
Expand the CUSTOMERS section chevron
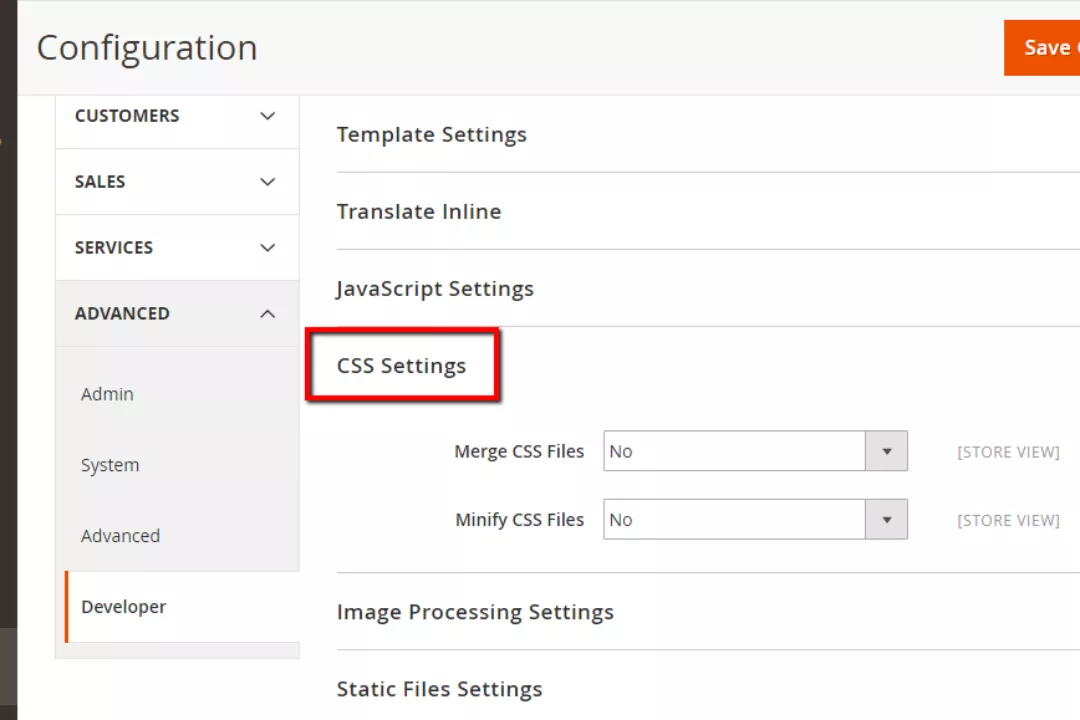pyautogui.click(x=267, y=116)
